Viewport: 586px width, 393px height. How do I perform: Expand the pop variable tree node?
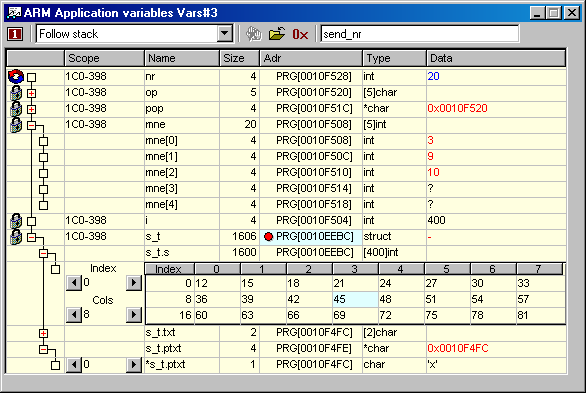31,109
